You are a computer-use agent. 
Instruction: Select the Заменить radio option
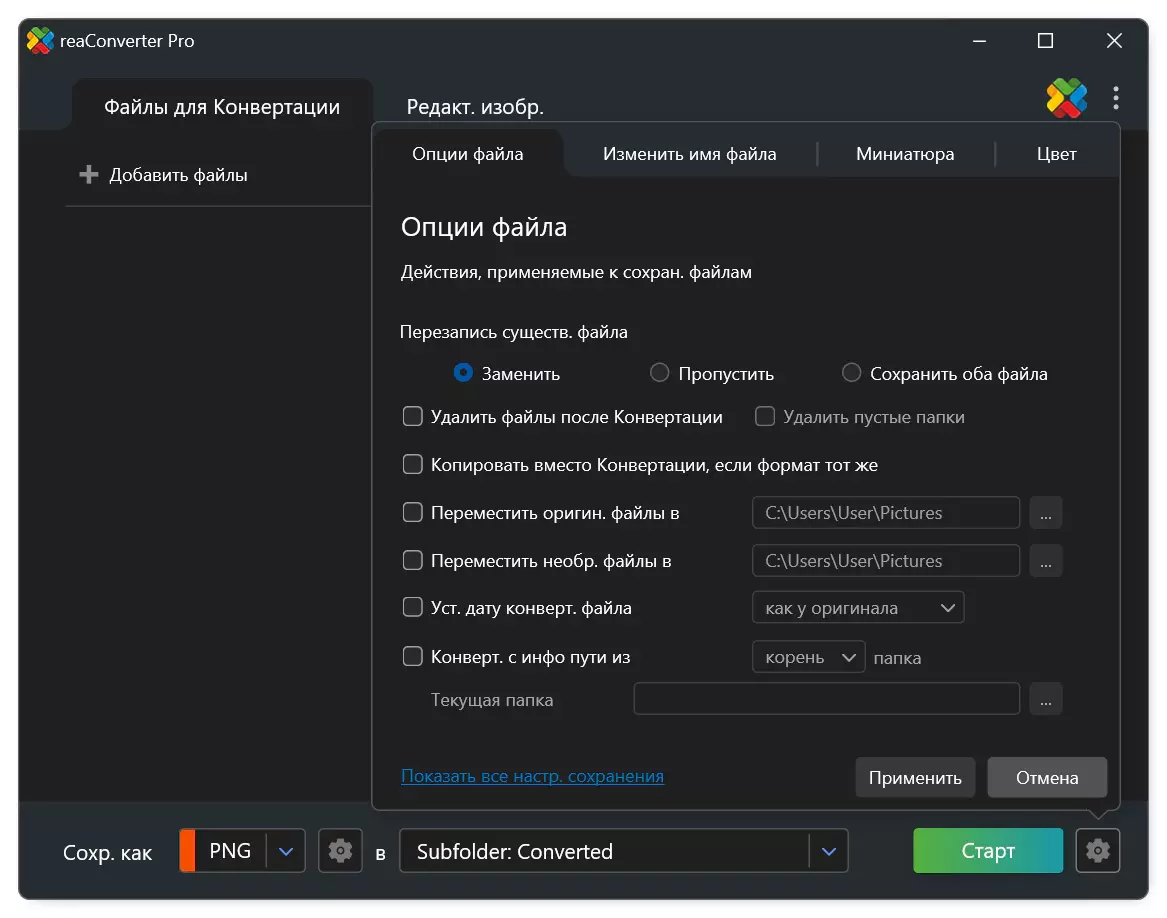click(463, 372)
